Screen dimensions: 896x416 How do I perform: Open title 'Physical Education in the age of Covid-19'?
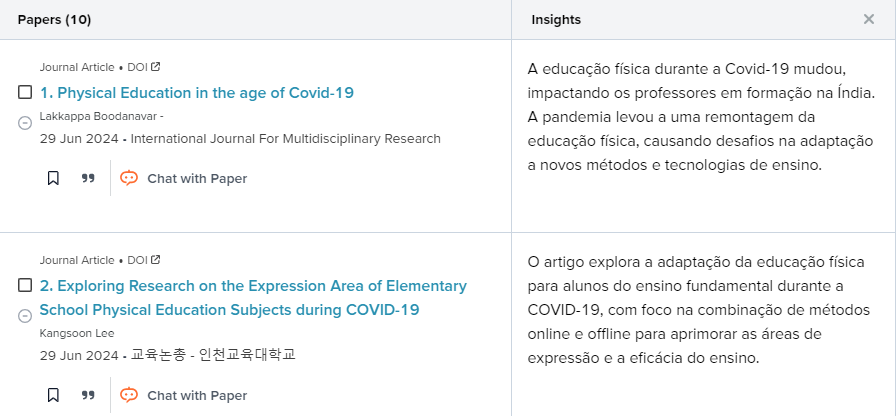coord(197,93)
